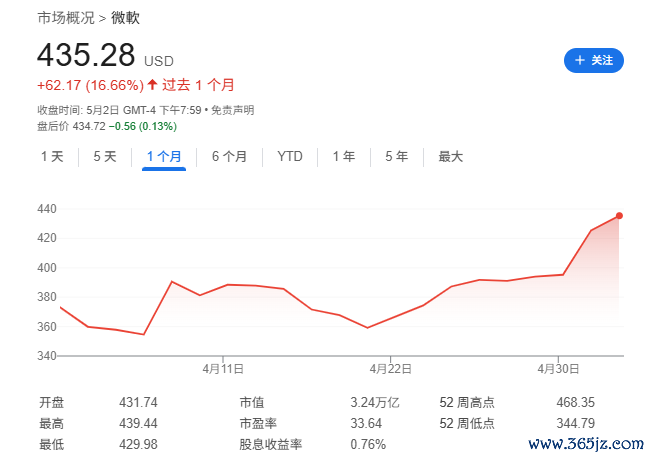
Task: Click the 400 y-axis label
Action: click(46, 268)
